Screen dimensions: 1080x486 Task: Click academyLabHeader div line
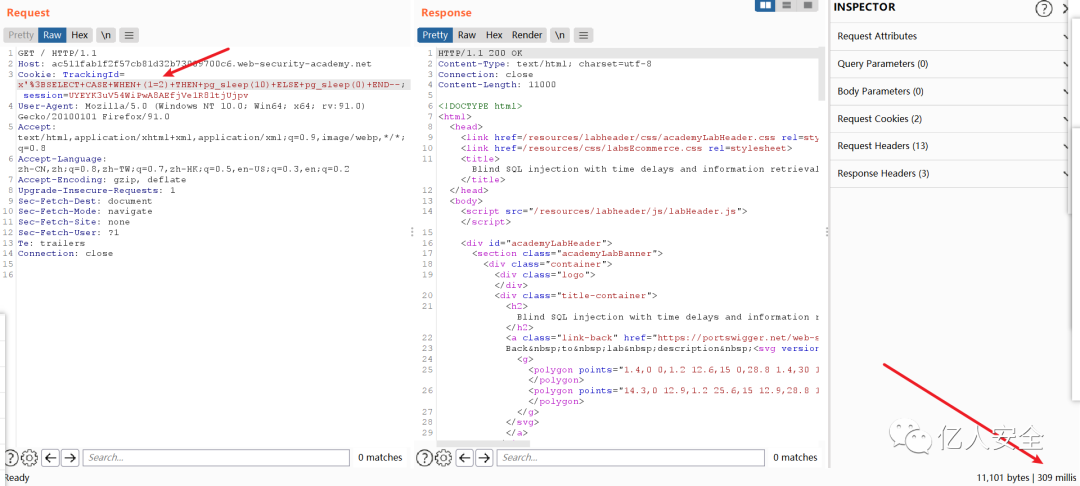[x=537, y=243]
